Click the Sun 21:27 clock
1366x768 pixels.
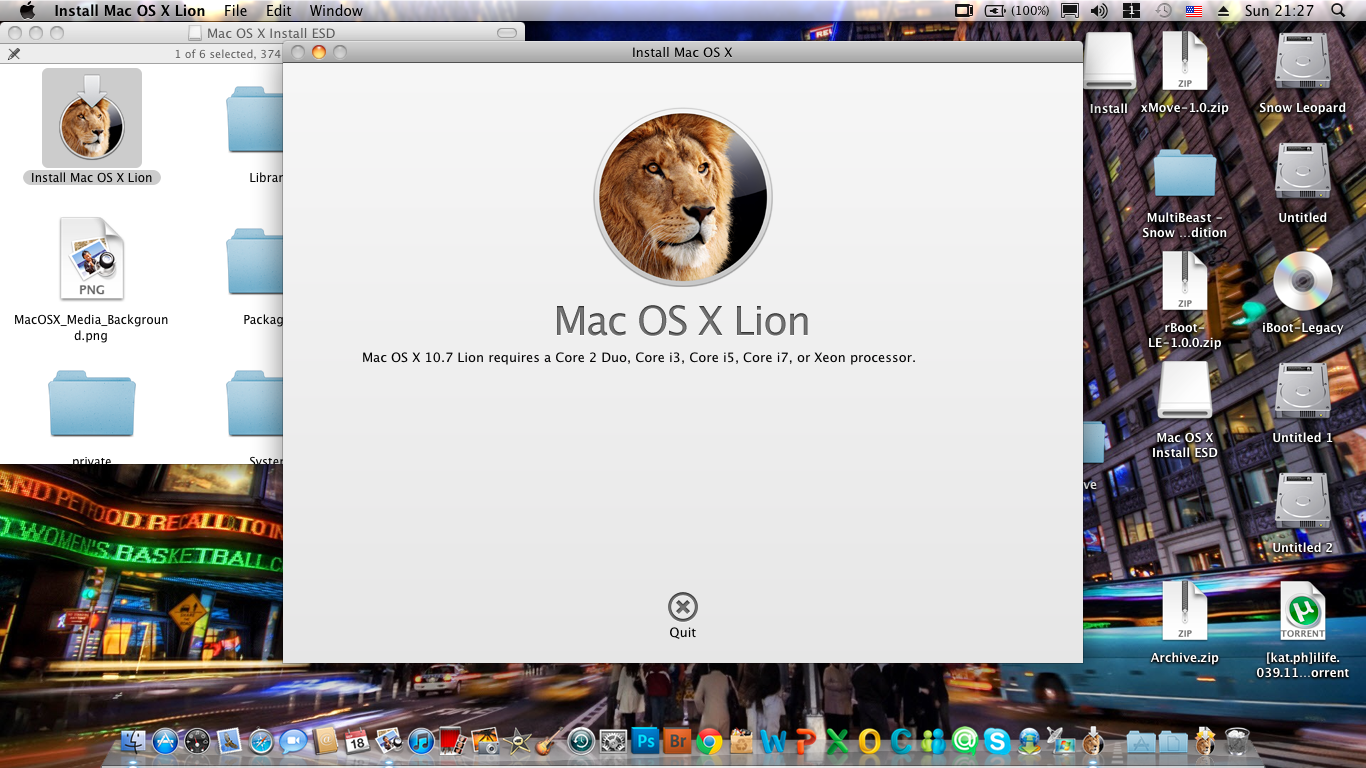pyautogui.click(x=1279, y=11)
